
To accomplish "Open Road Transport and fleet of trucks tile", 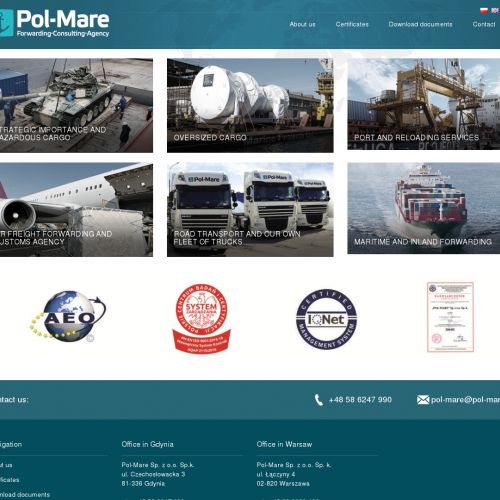I will [x=250, y=210].
